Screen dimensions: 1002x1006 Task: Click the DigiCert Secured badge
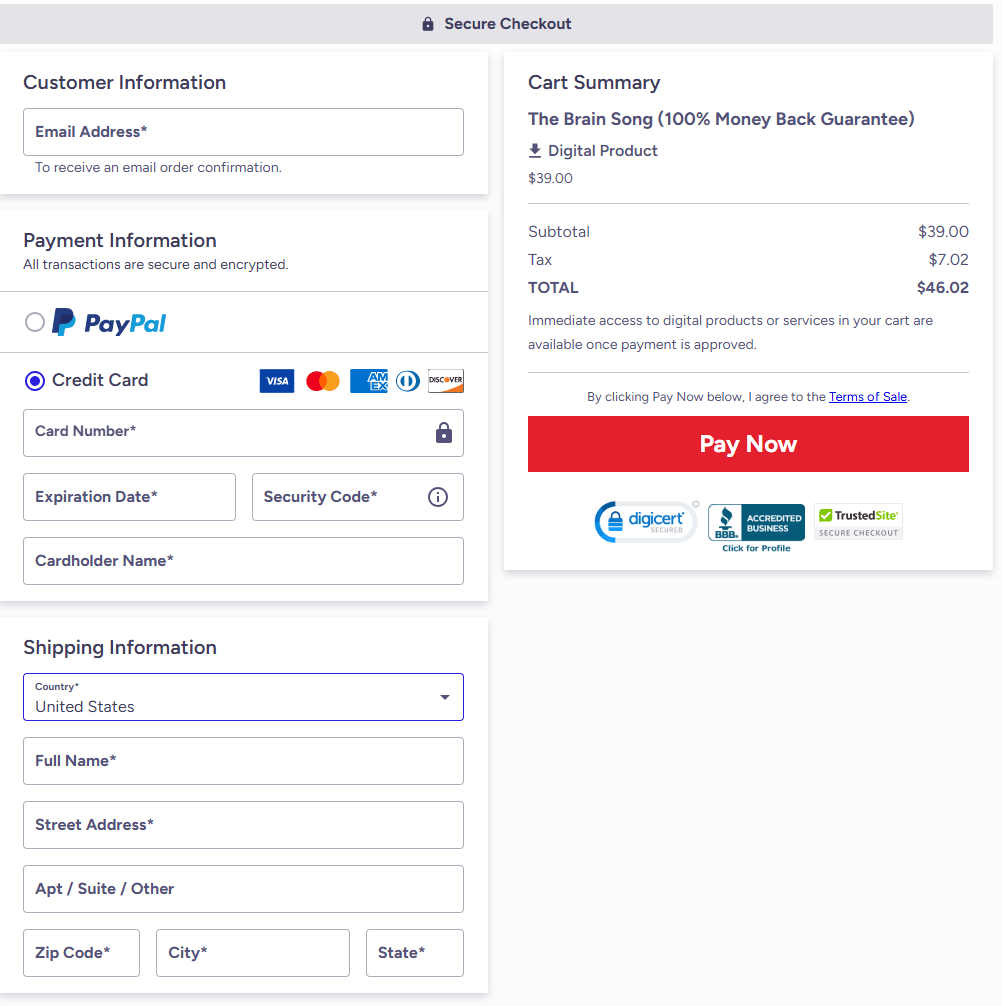[646, 521]
